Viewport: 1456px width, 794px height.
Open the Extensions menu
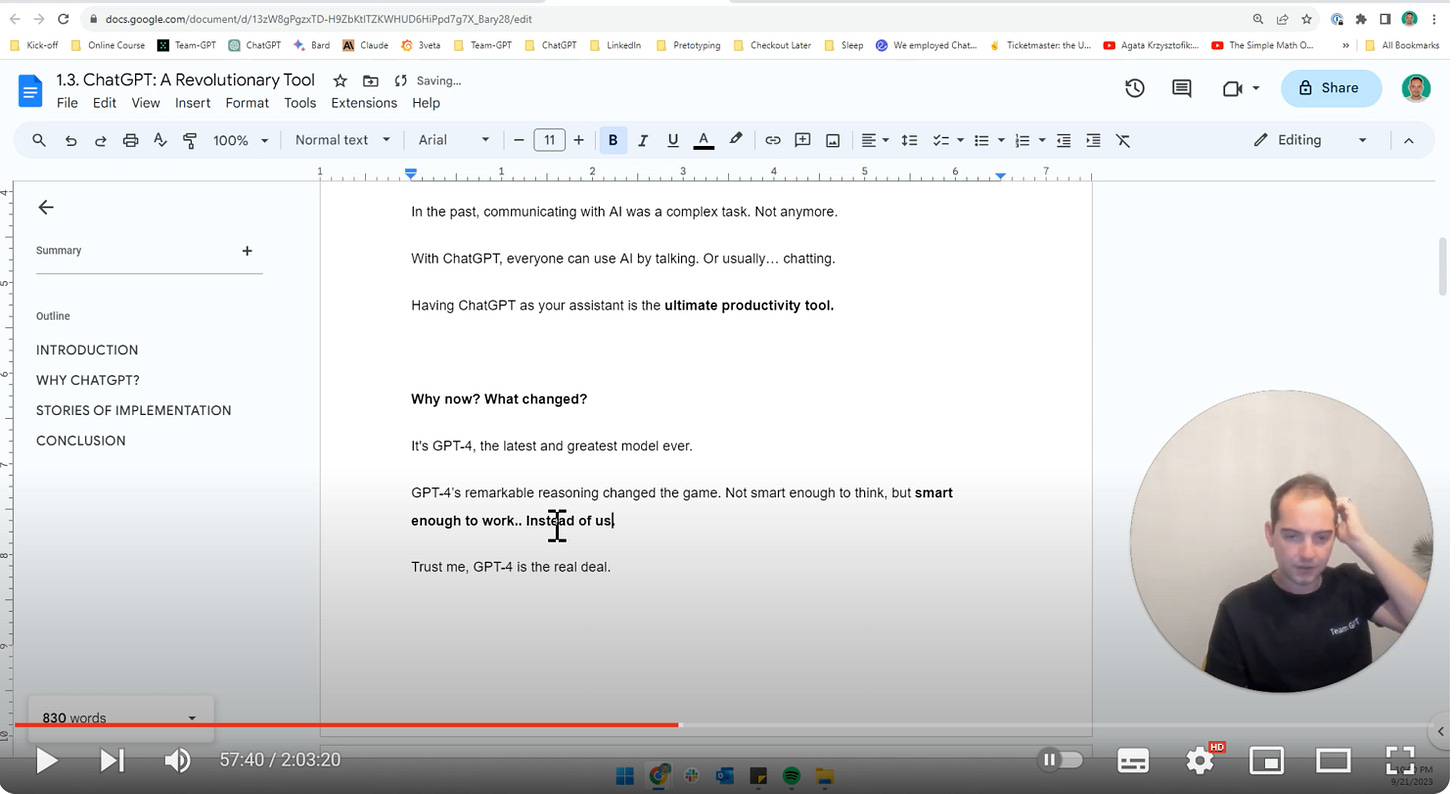(363, 102)
